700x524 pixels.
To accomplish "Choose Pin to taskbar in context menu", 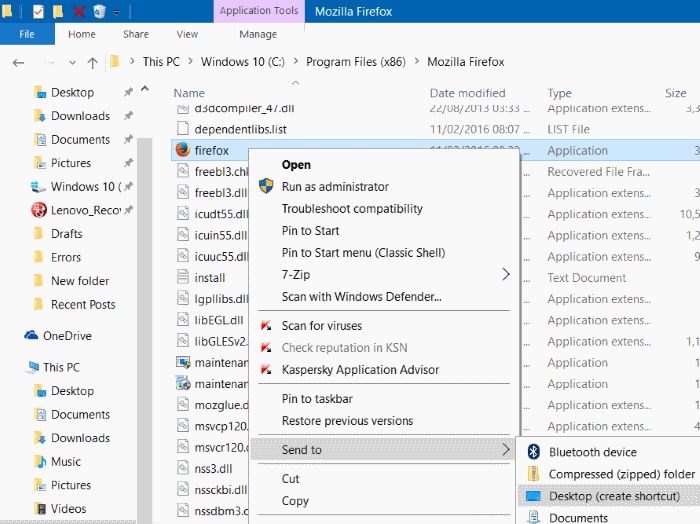I will pos(317,399).
